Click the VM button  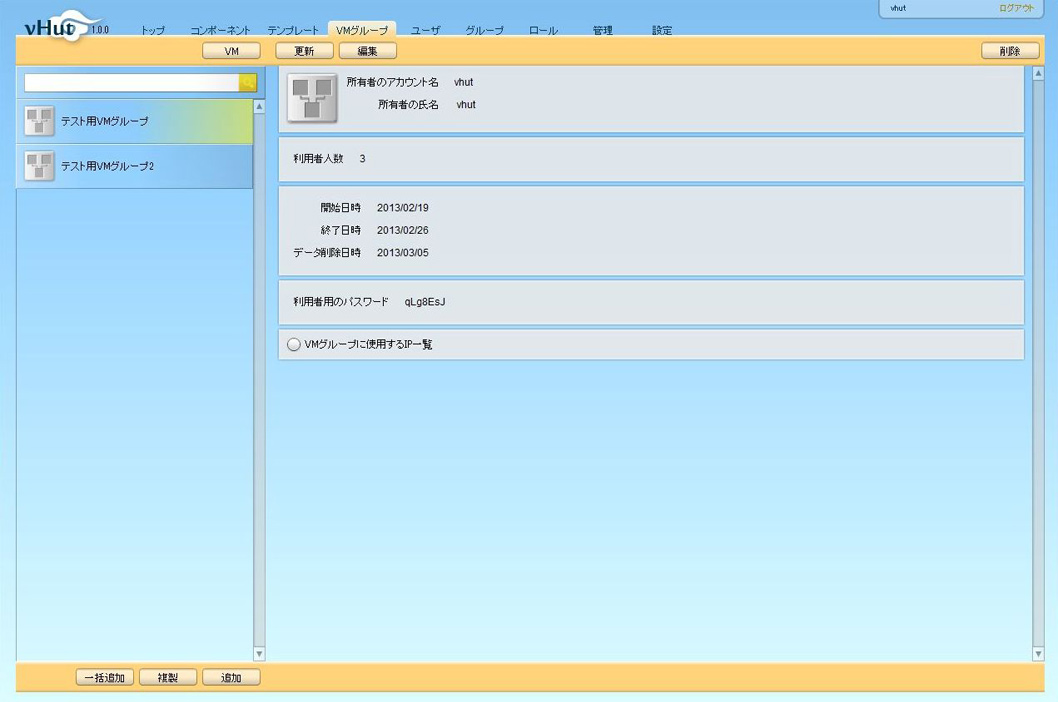pos(231,51)
